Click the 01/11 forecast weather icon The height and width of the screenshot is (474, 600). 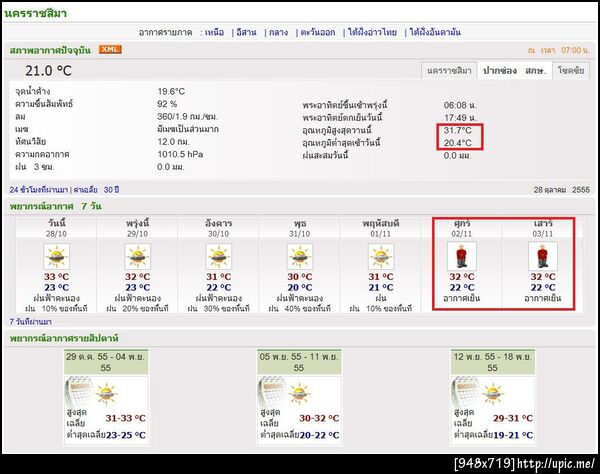point(381,256)
